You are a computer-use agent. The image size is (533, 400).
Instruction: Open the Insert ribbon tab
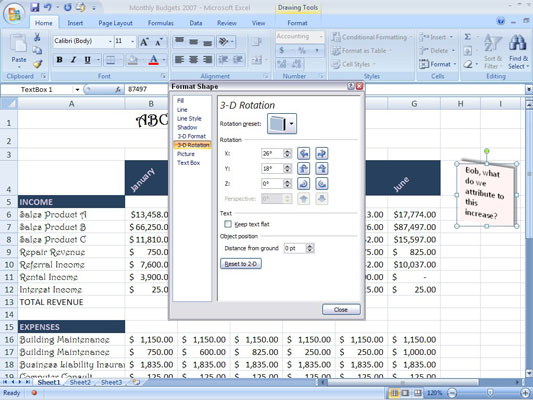(75, 23)
